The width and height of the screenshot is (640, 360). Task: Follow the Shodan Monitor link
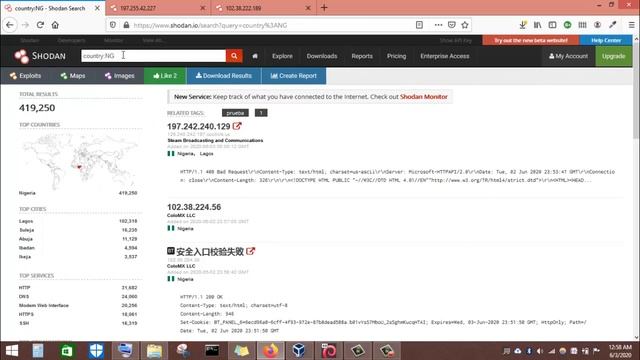click(424, 97)
